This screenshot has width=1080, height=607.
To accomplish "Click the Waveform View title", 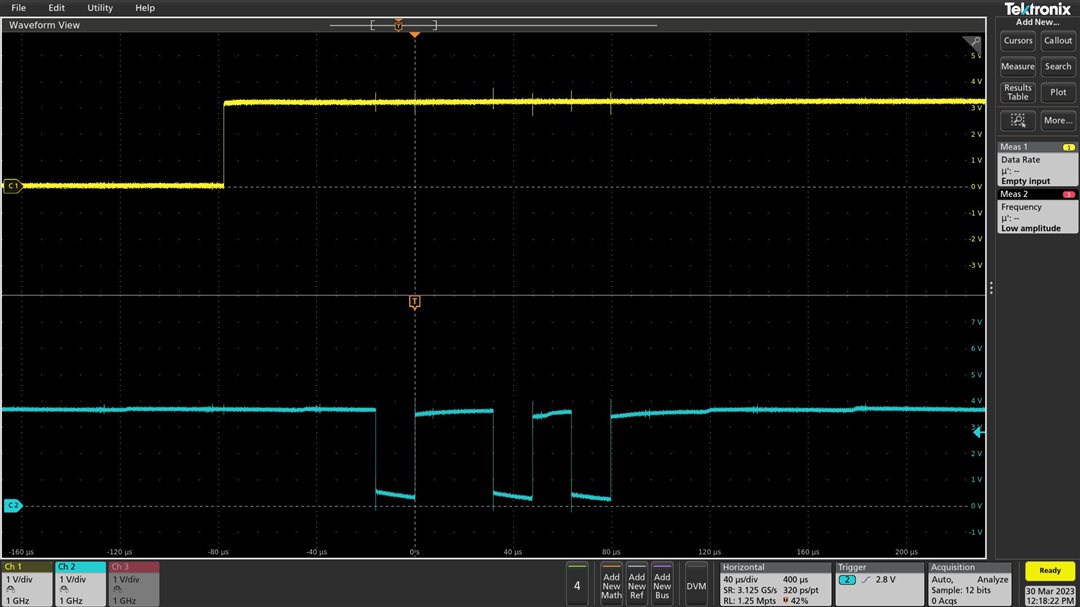I will [x=44, y=25].
